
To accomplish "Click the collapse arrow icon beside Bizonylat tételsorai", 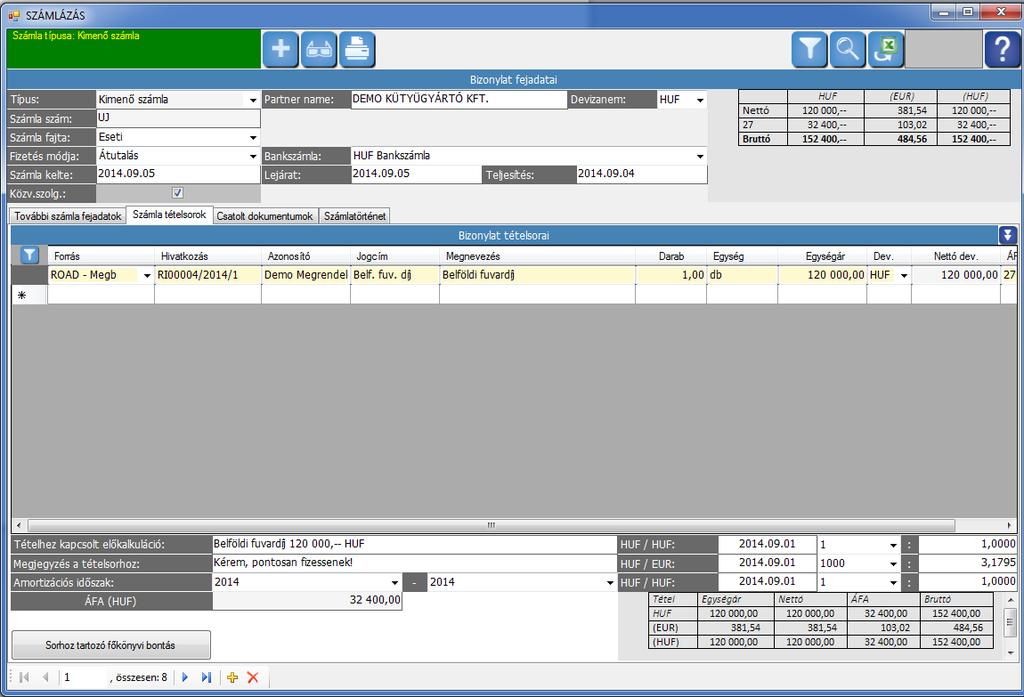I will (x=1008, y=235).
